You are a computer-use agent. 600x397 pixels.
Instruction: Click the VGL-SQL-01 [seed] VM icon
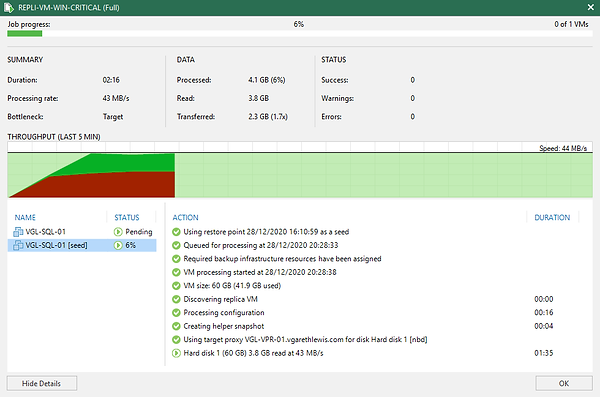[18, 245]
